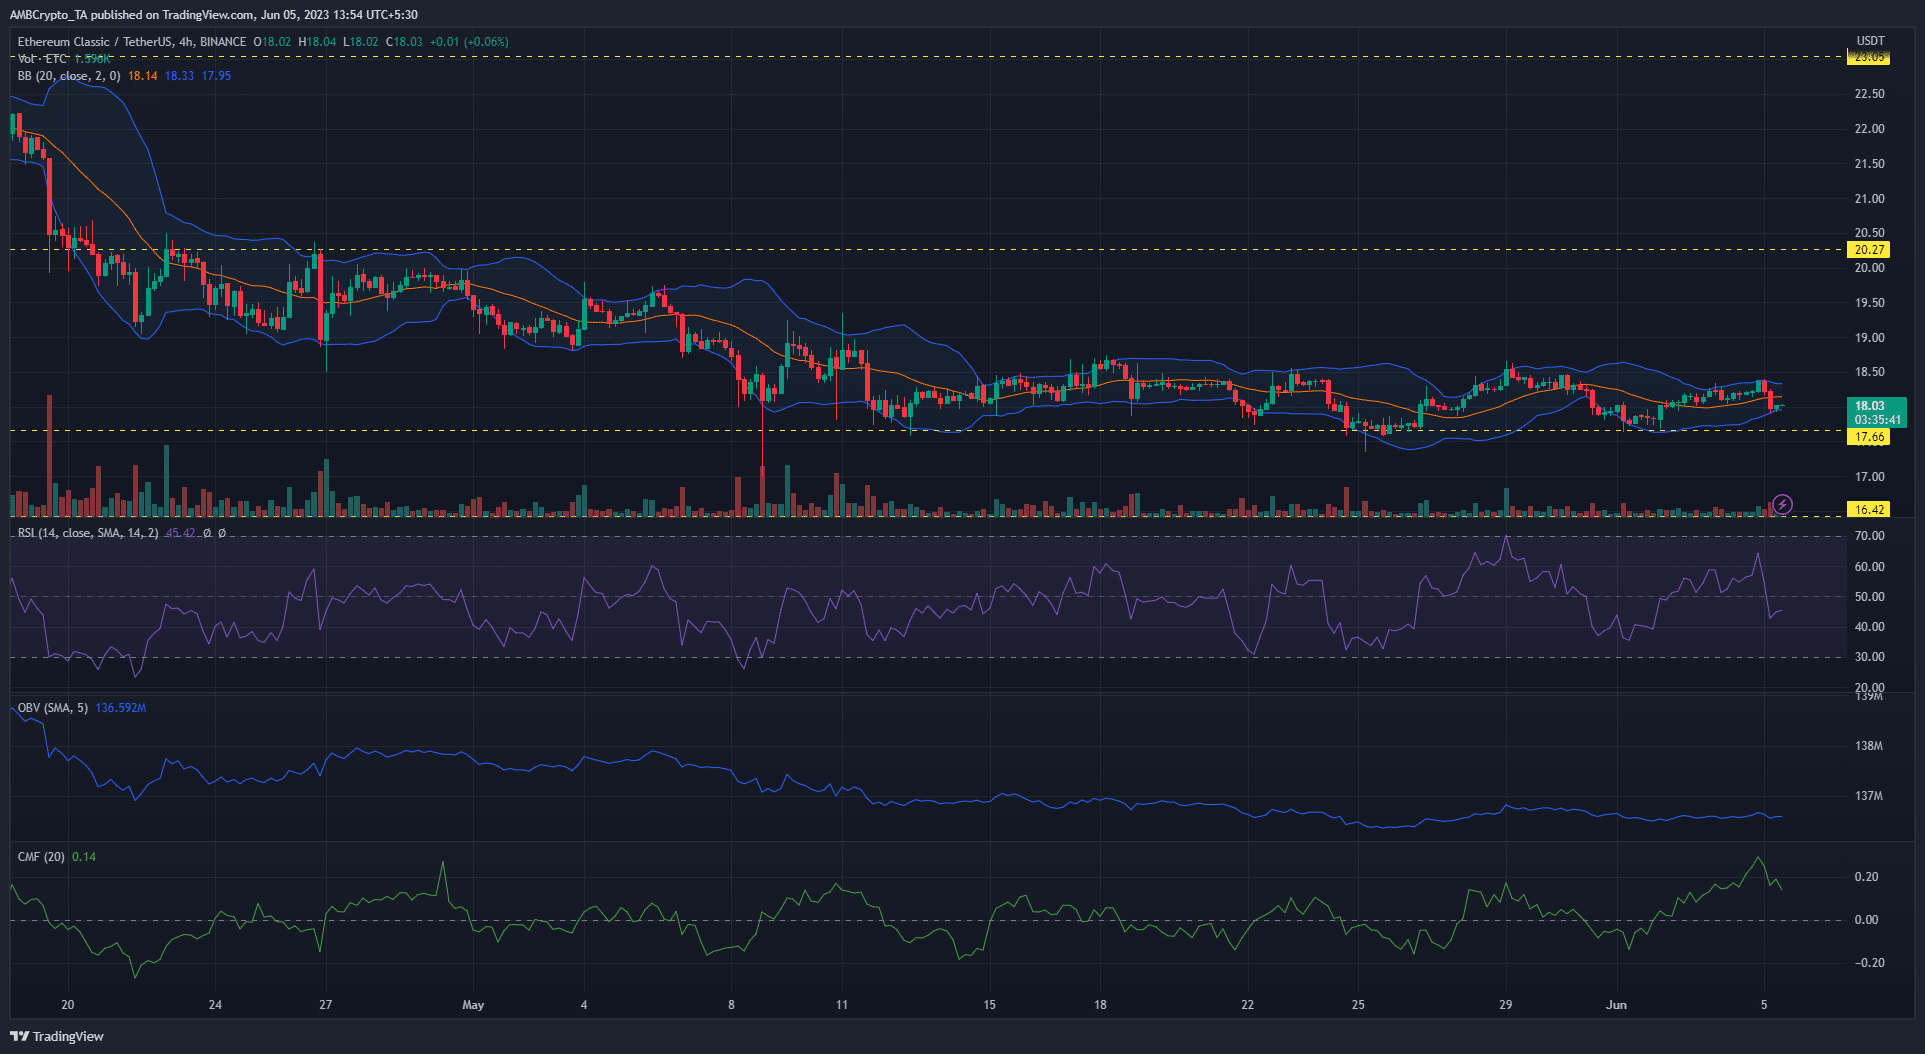Click the USDT currency label
Viewport: 1925px width, 1054px height.
click(x=1870, y=41)
